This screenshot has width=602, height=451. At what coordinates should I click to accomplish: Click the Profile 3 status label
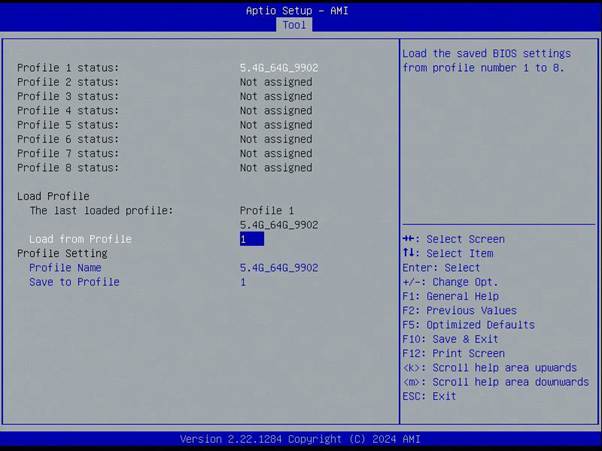coord(68,96)
